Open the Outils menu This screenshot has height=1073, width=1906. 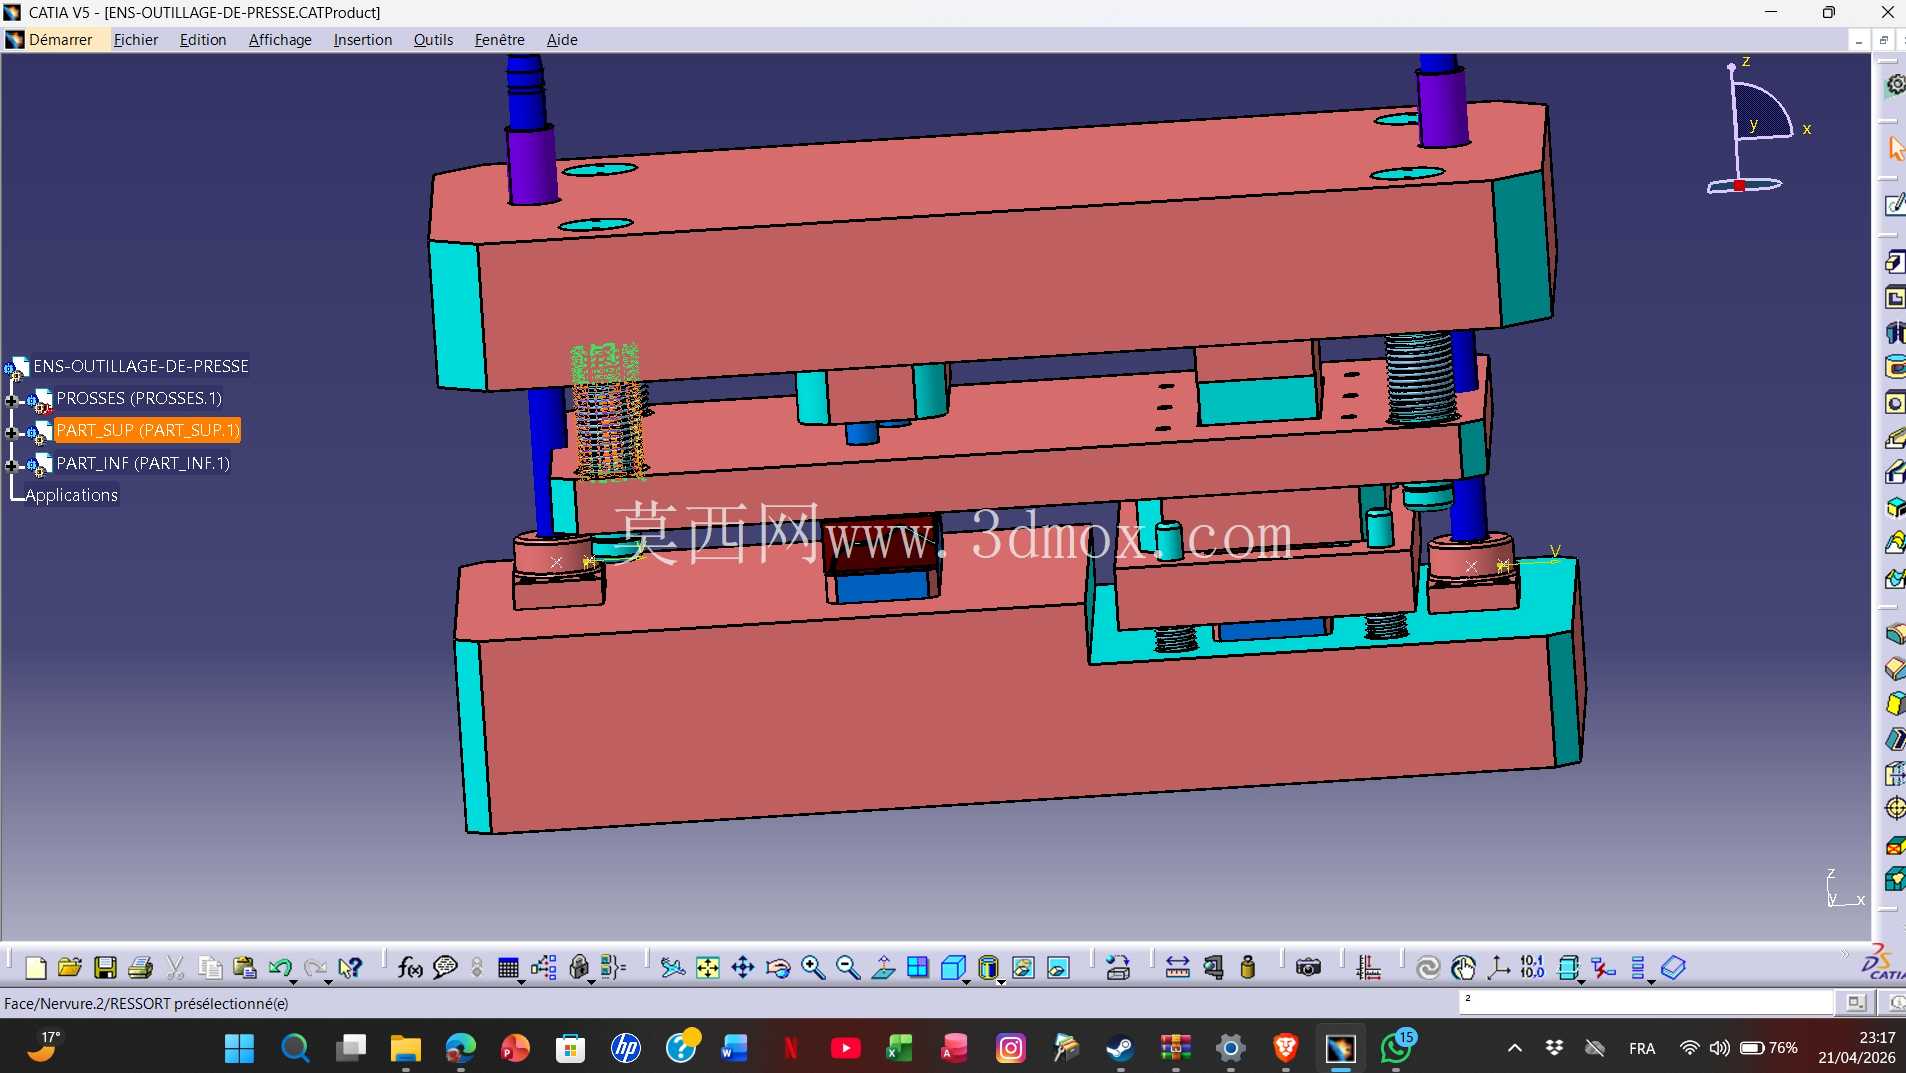433,40
